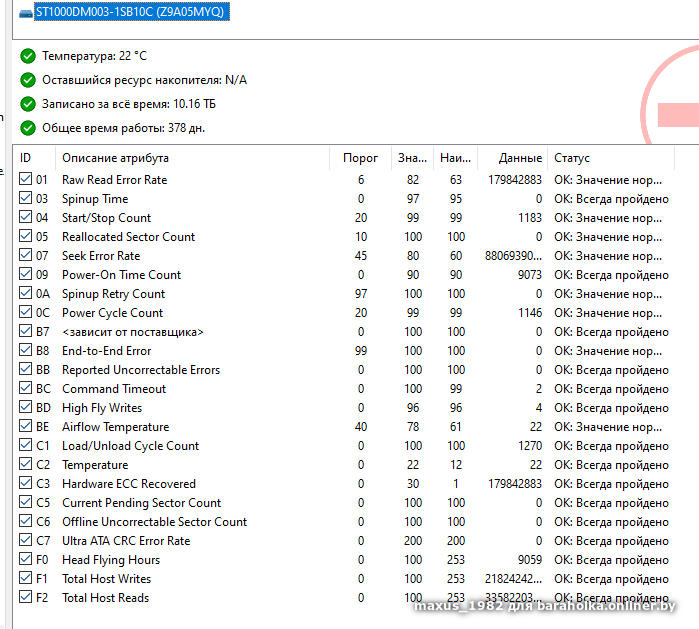699x629 pixels.
Task: Sort by the Порог column header
Action: tap(361, 158)
